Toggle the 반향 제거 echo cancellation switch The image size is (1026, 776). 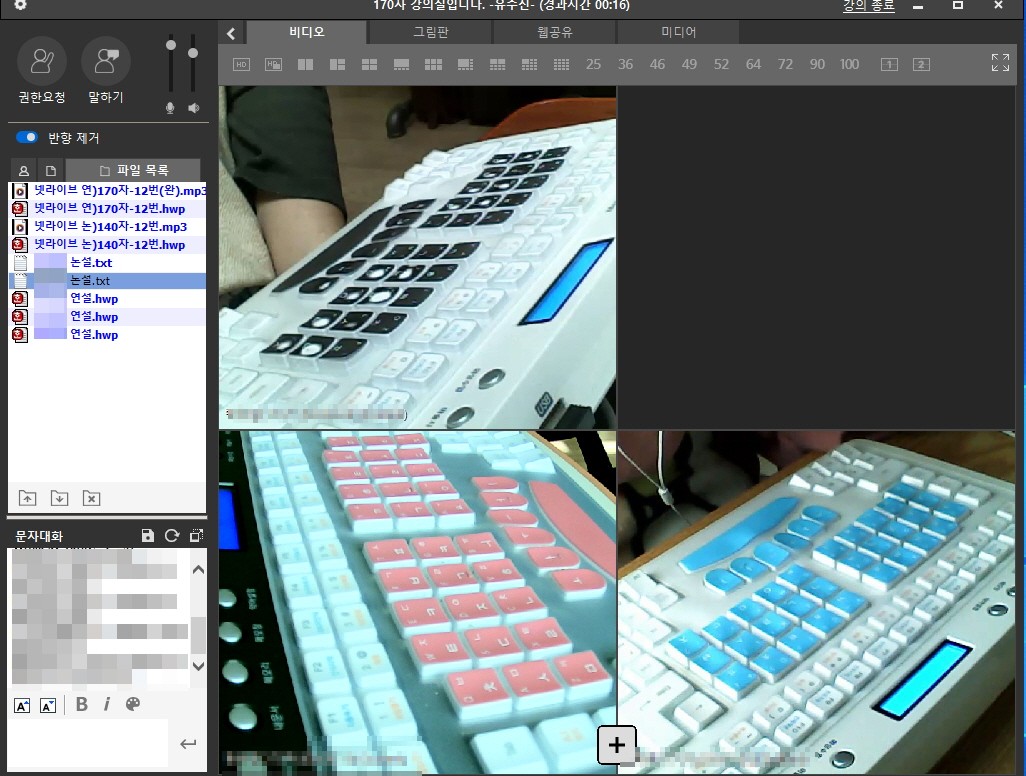click(x=26, y=138)
